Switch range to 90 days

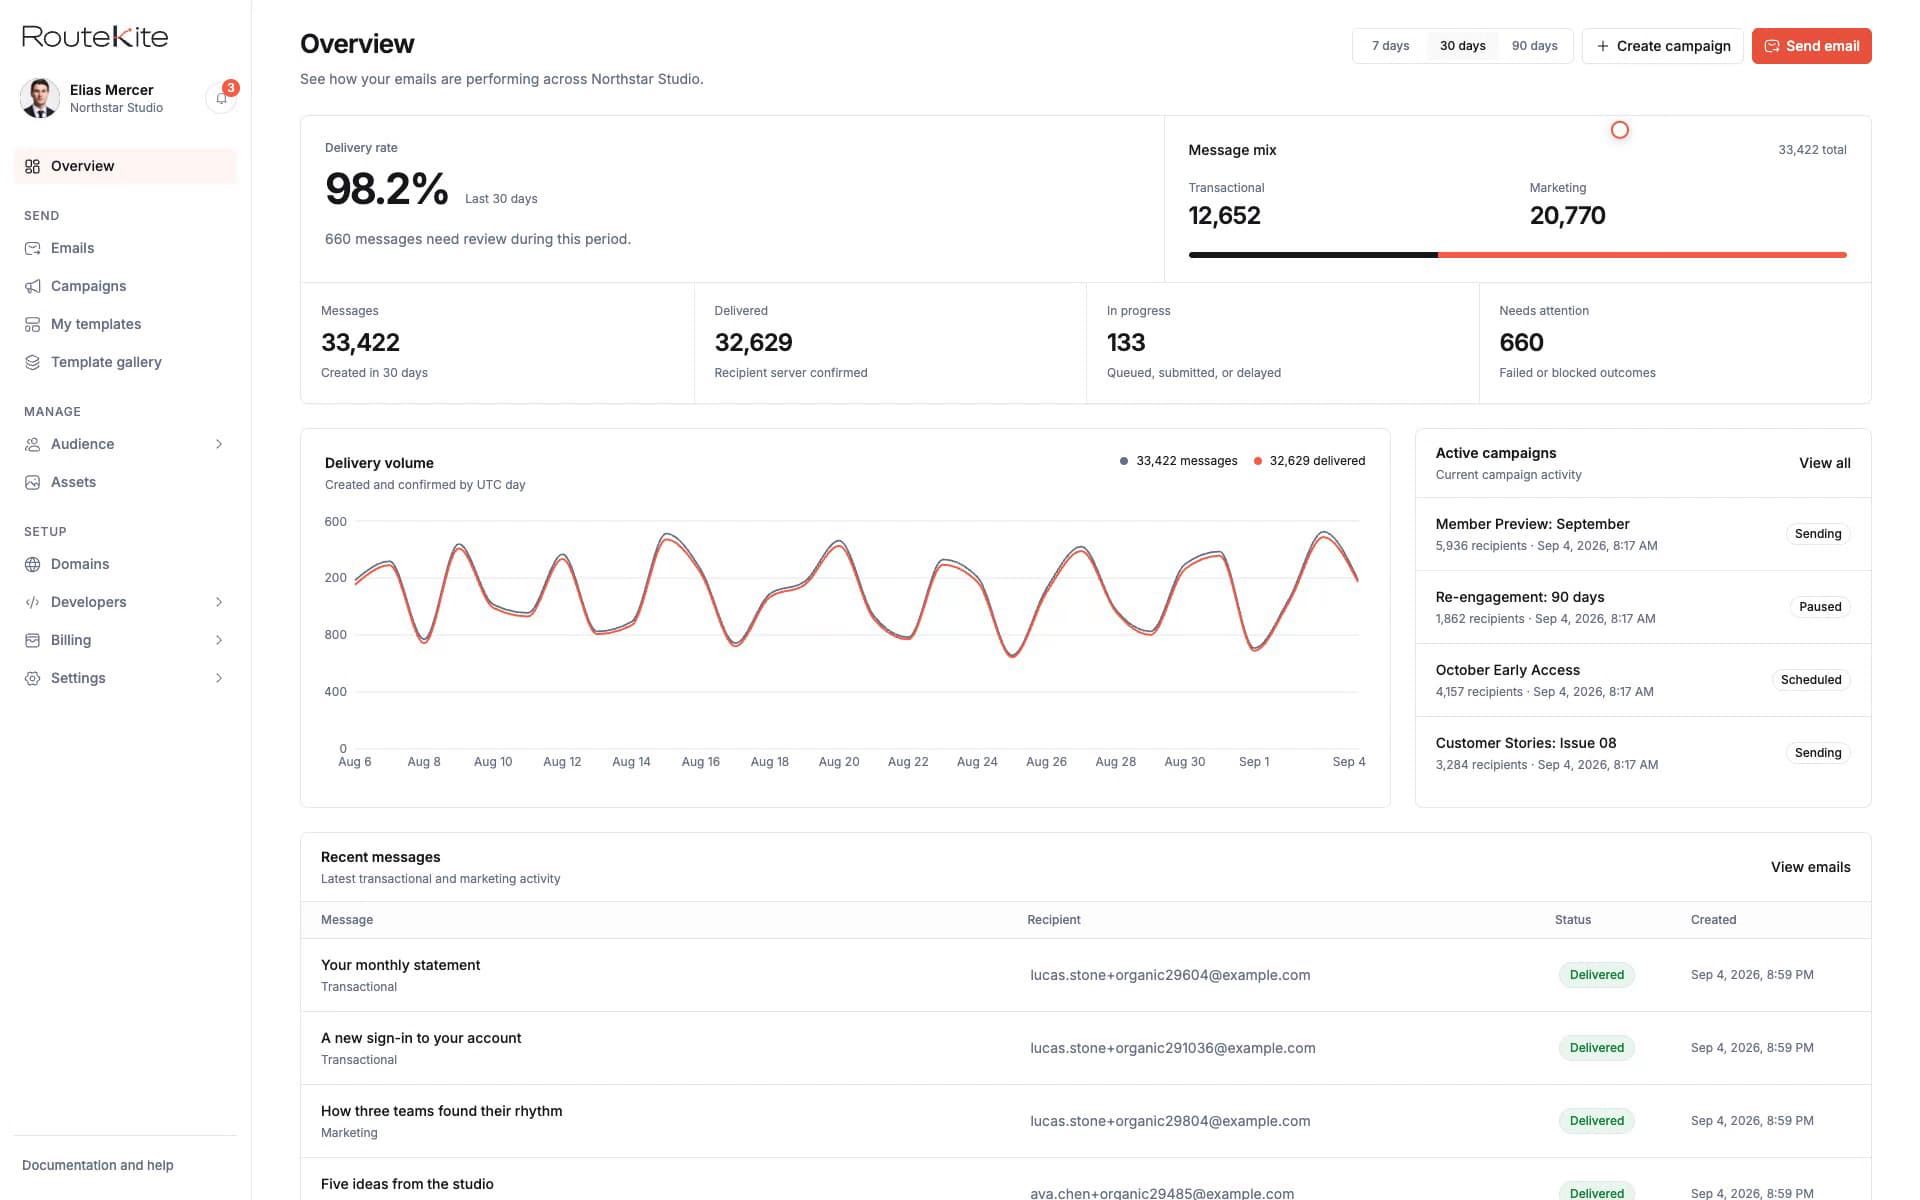click(x=1534, y=46)
